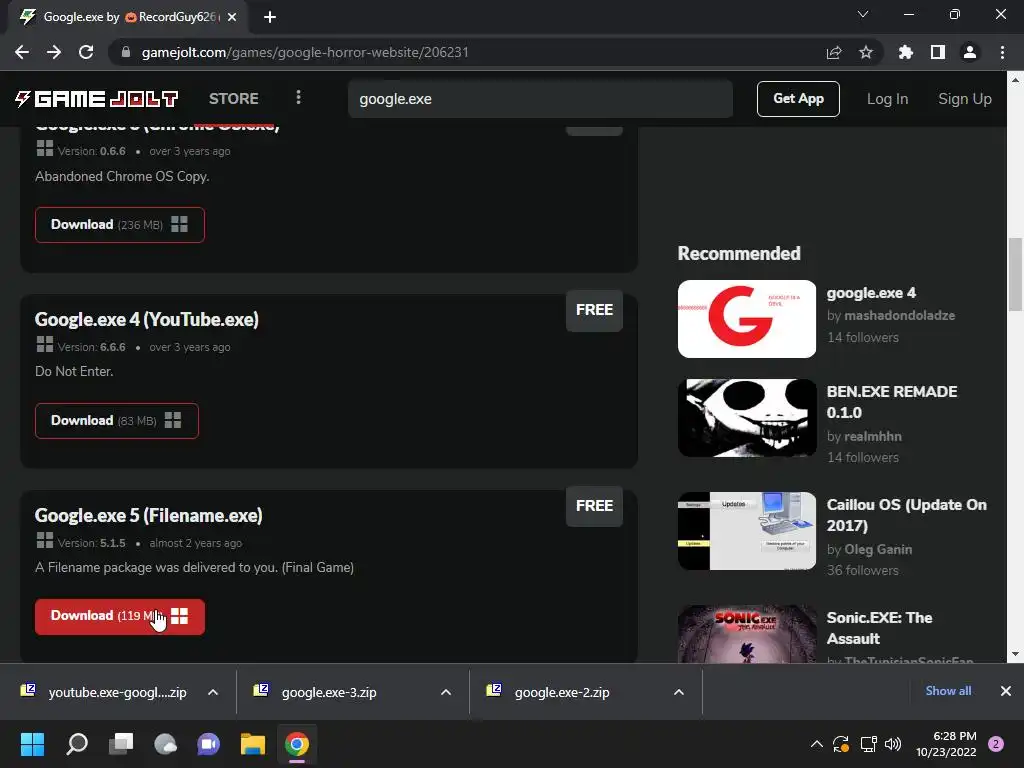Open the share this page icon

[834, 52]
